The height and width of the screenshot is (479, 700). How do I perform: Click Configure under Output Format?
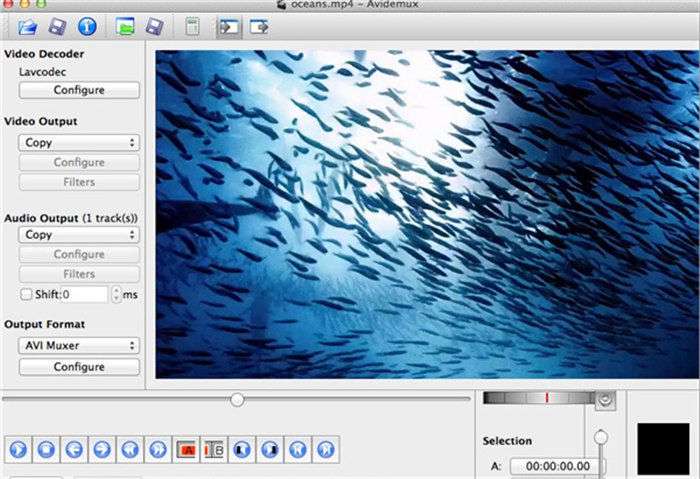[79, 367]
